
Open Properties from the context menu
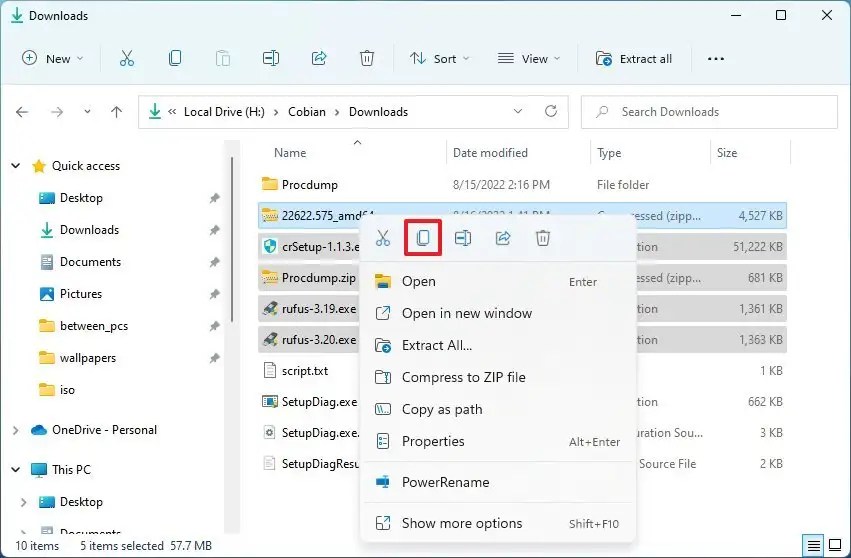pyautogui.click(x=498, y=441)
